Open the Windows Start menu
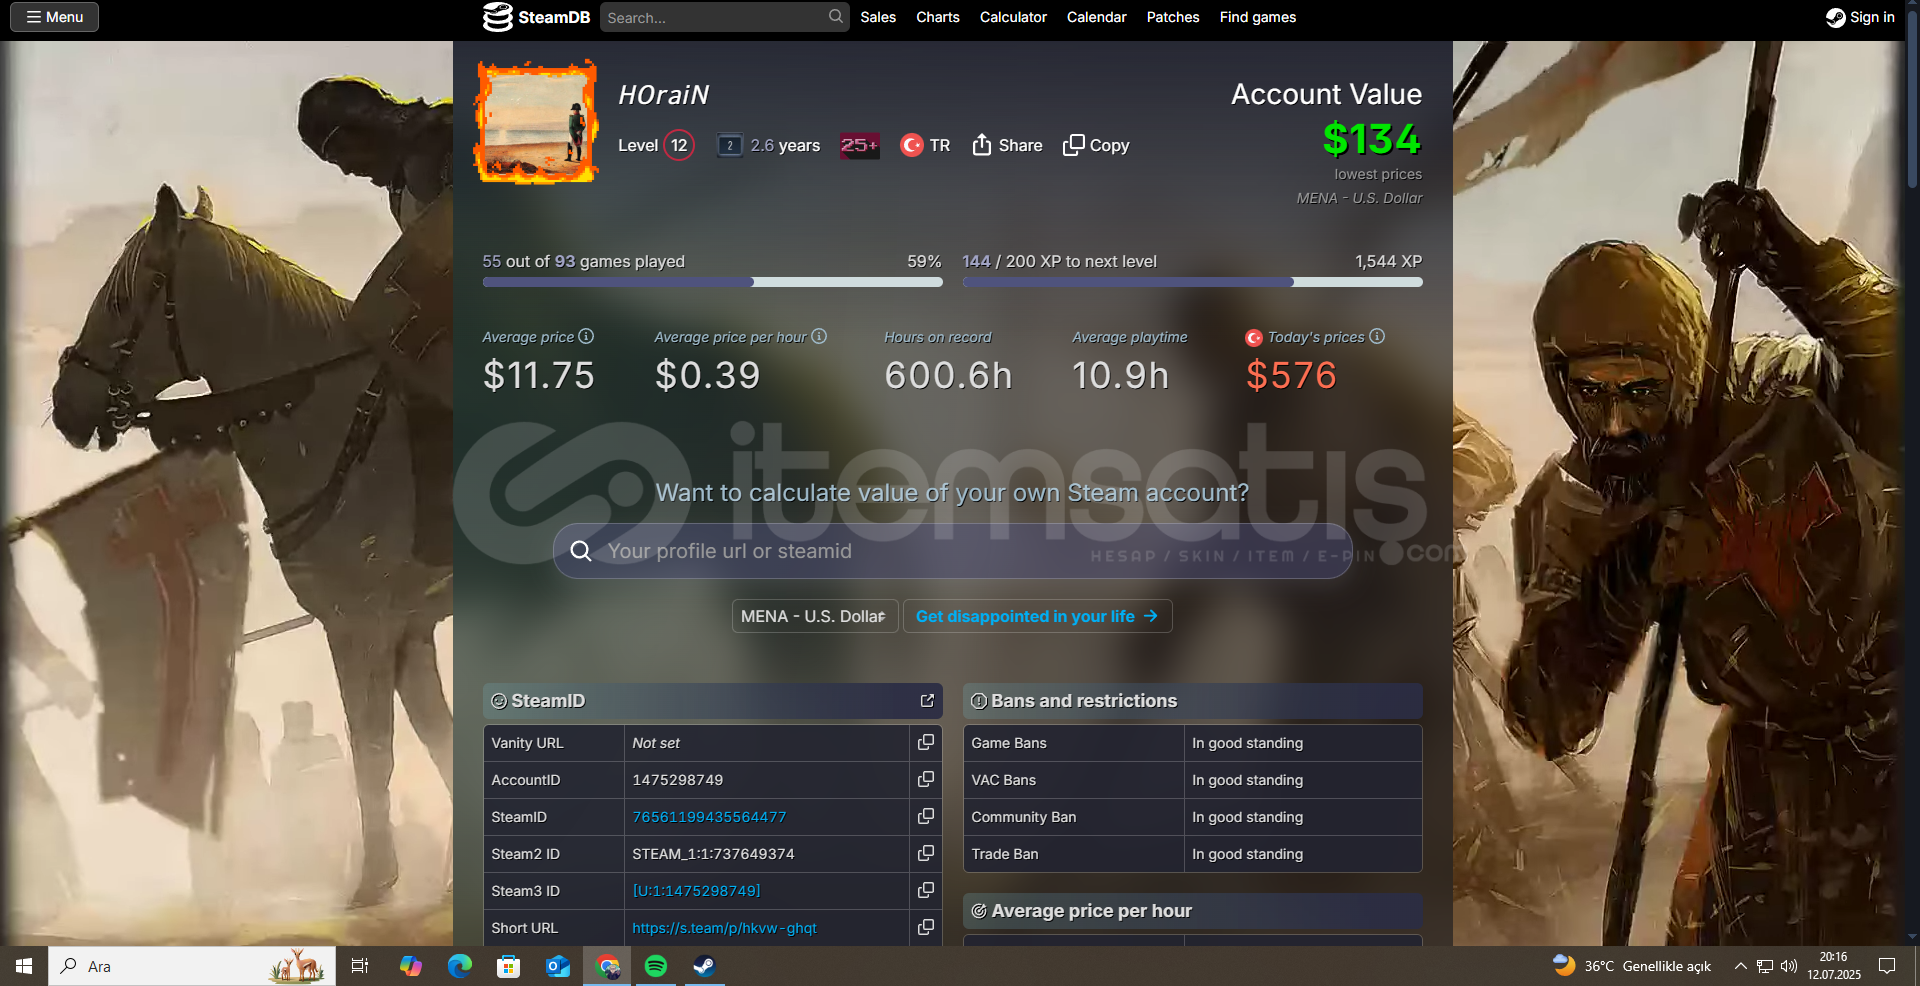1920x986 pixels. 24,966
